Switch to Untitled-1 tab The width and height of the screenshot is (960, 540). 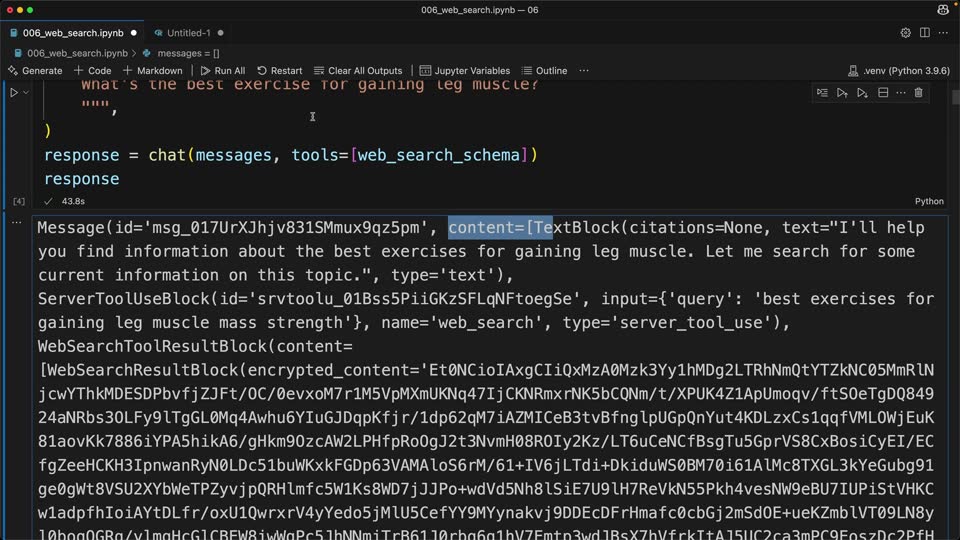pyautogui.click(x=189, y=33)
